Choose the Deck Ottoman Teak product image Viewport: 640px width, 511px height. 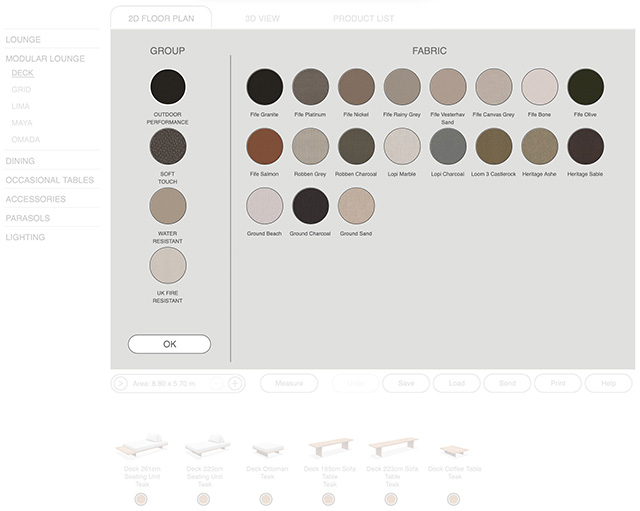click(x=267, y=449)
